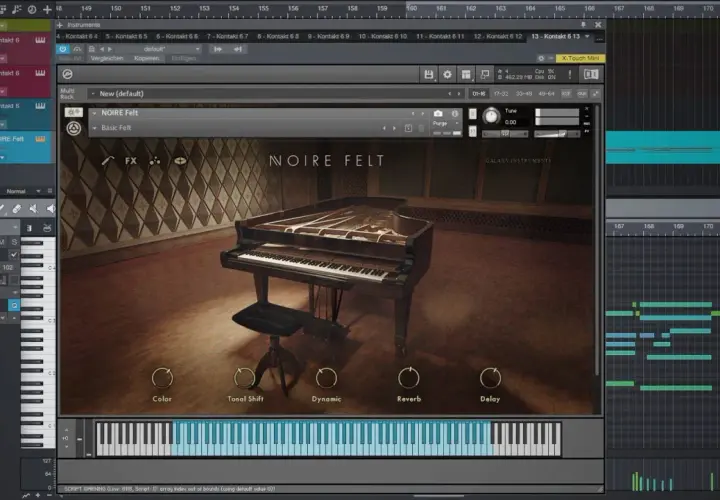This screenshot has width=720, height=500.
Task: Click the Native Instruments circular logo icon
Action: (73, 128)
